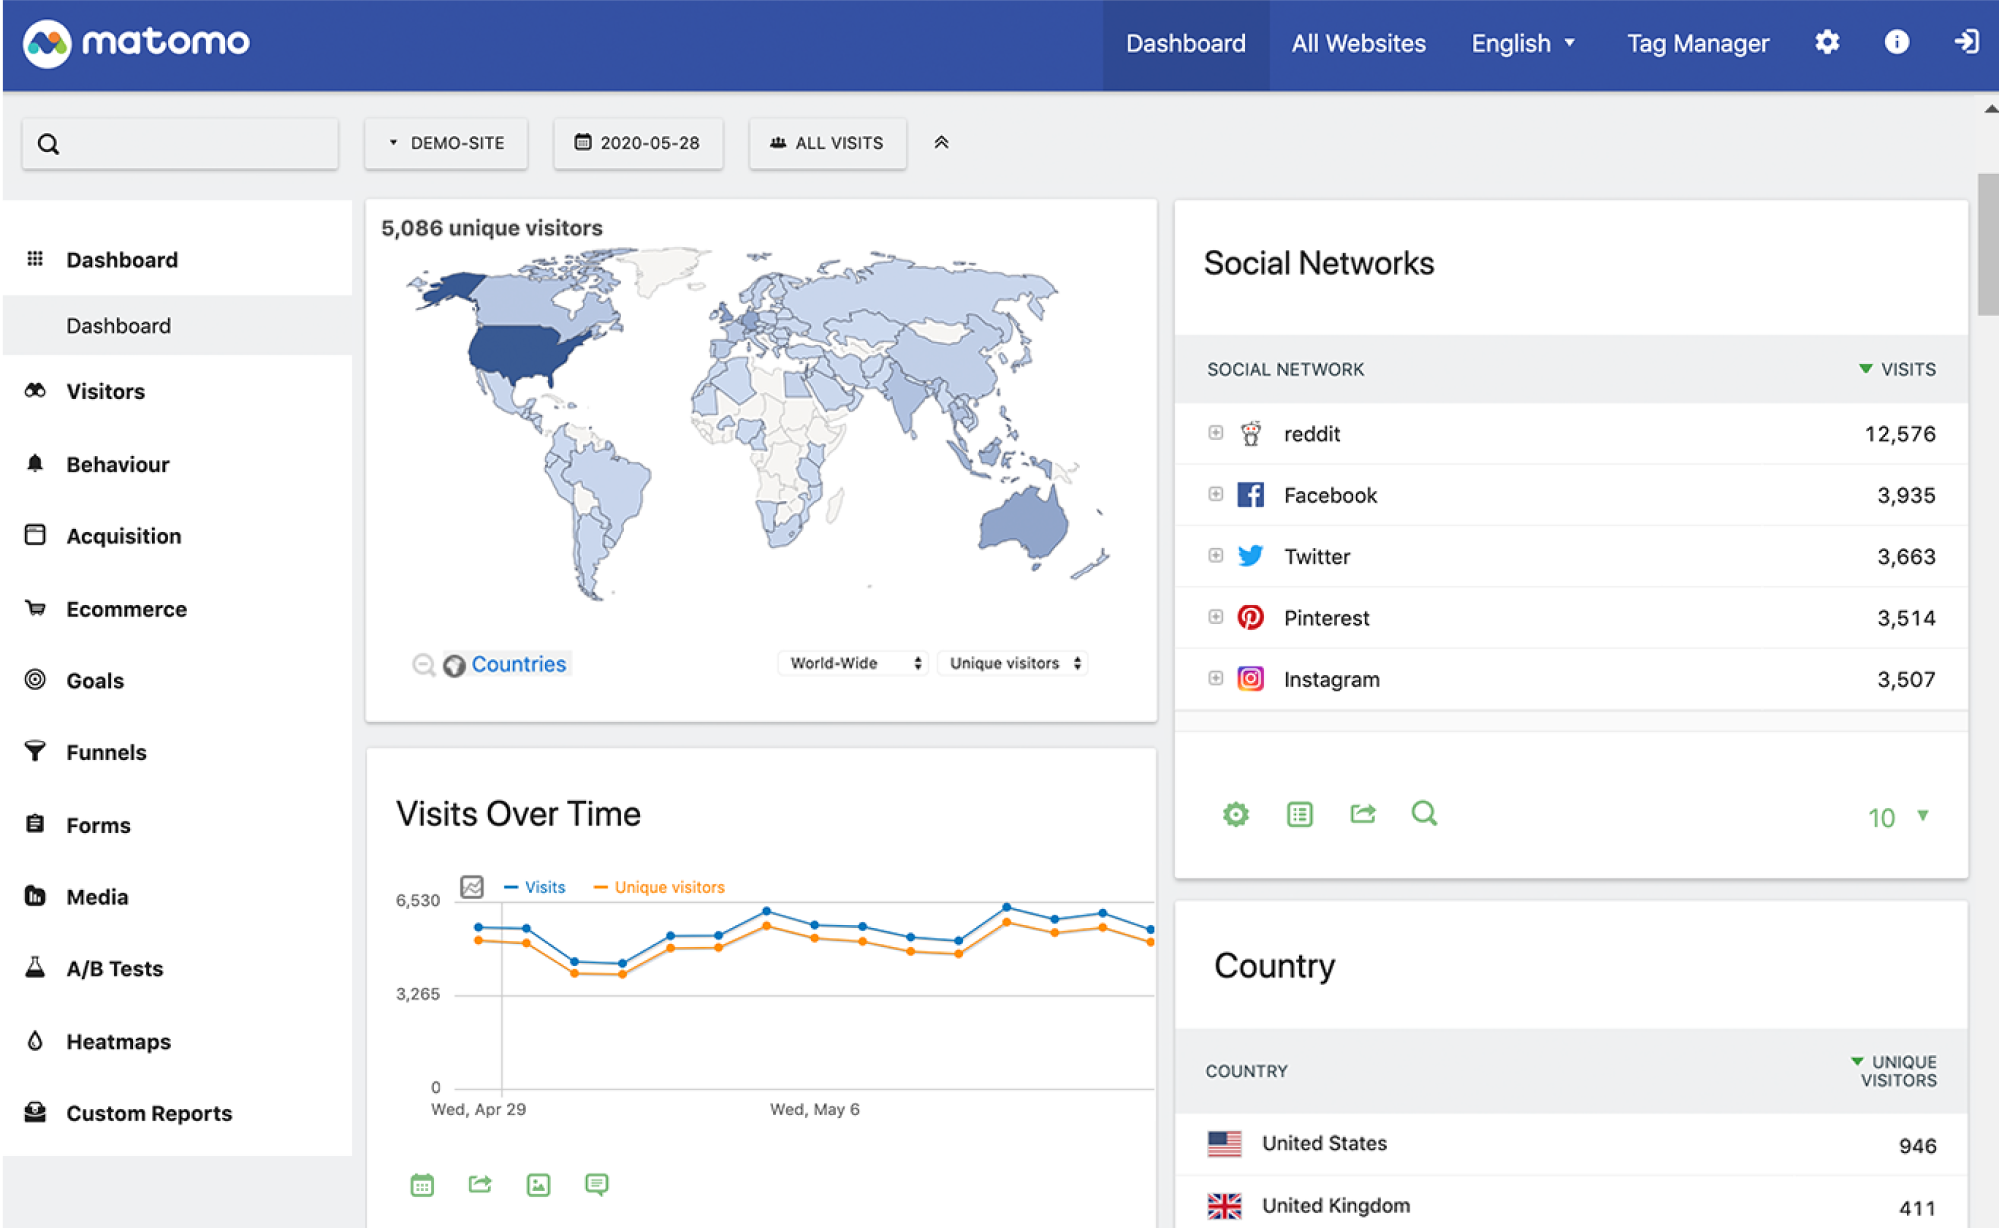The width and height of the screenshot is (1999, 1228).
Task: Open the Tag Manager menu
Action: click(x=1697, y=43)
